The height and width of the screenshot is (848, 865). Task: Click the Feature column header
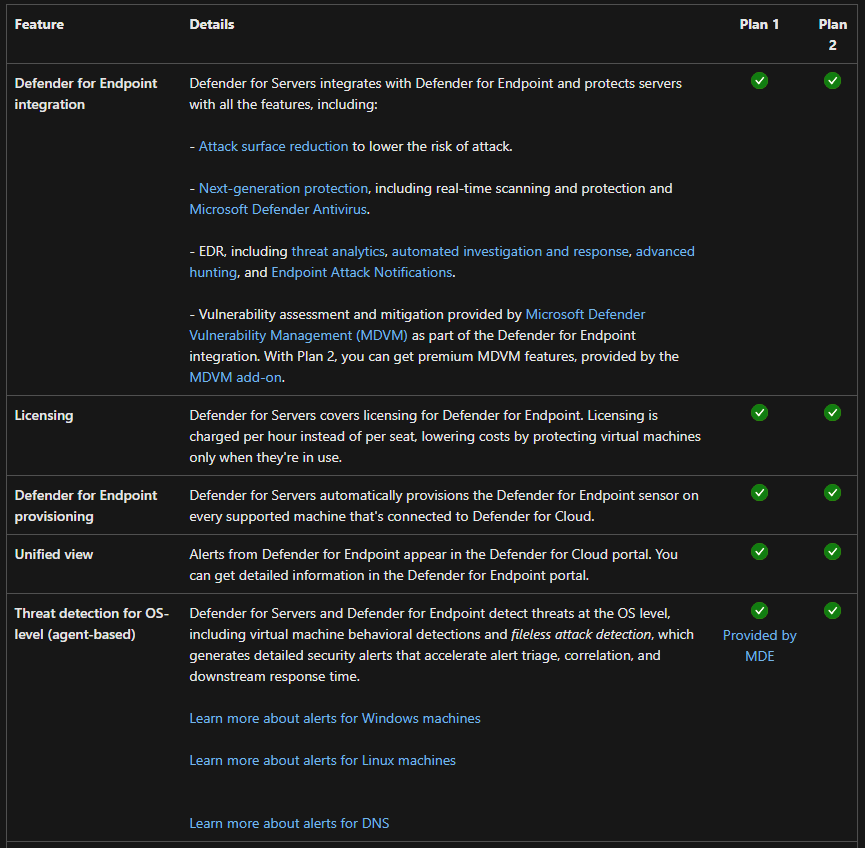click(x=39, y=24)
